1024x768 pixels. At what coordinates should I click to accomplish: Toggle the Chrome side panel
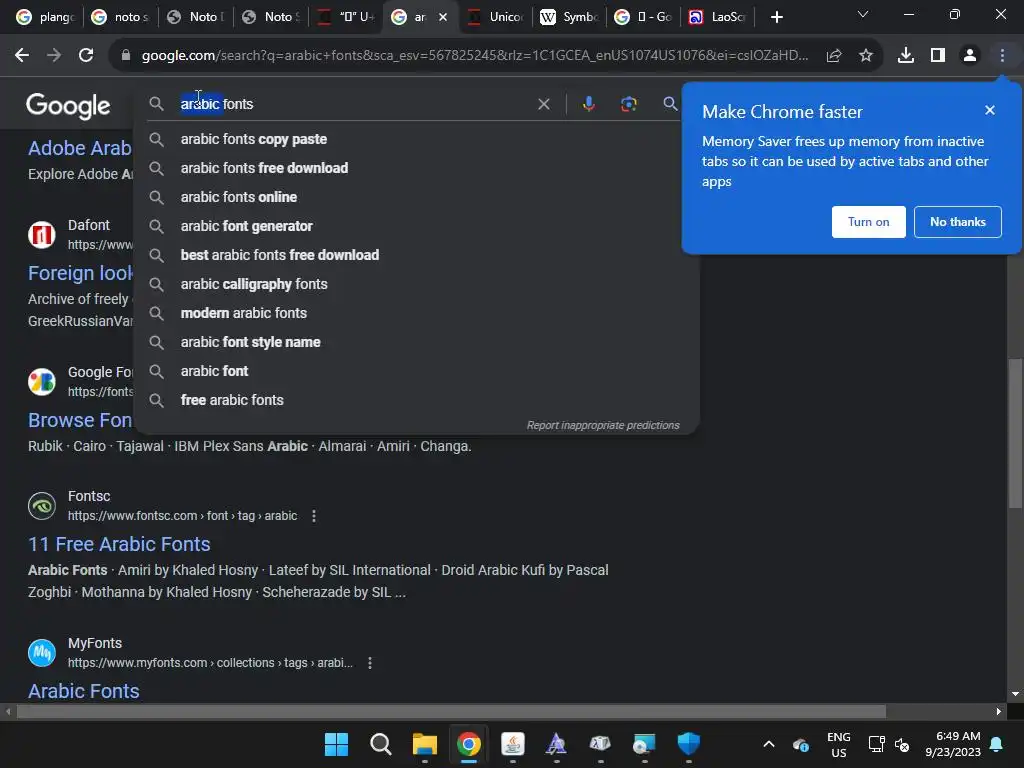pyautogui.click(x=938, y=56)
